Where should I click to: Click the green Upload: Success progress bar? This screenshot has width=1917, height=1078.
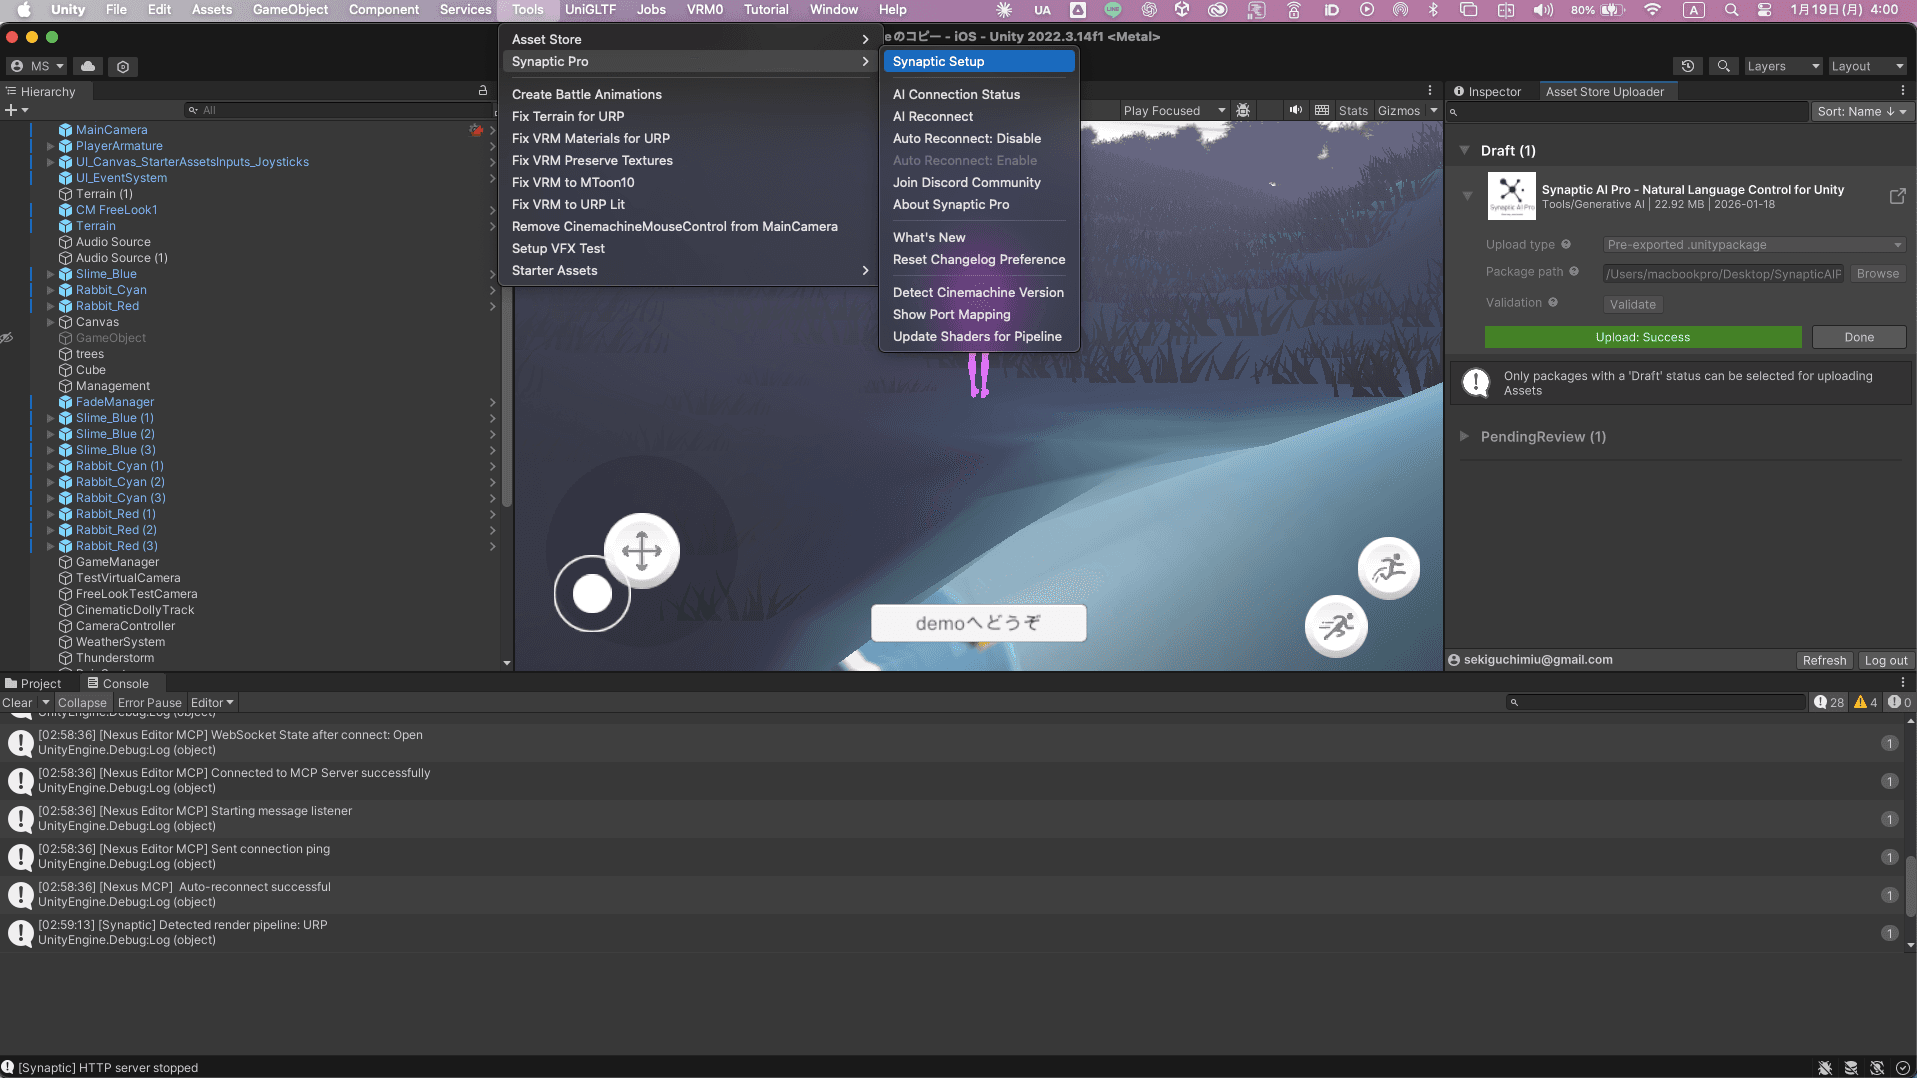(x=1643, y=337)
